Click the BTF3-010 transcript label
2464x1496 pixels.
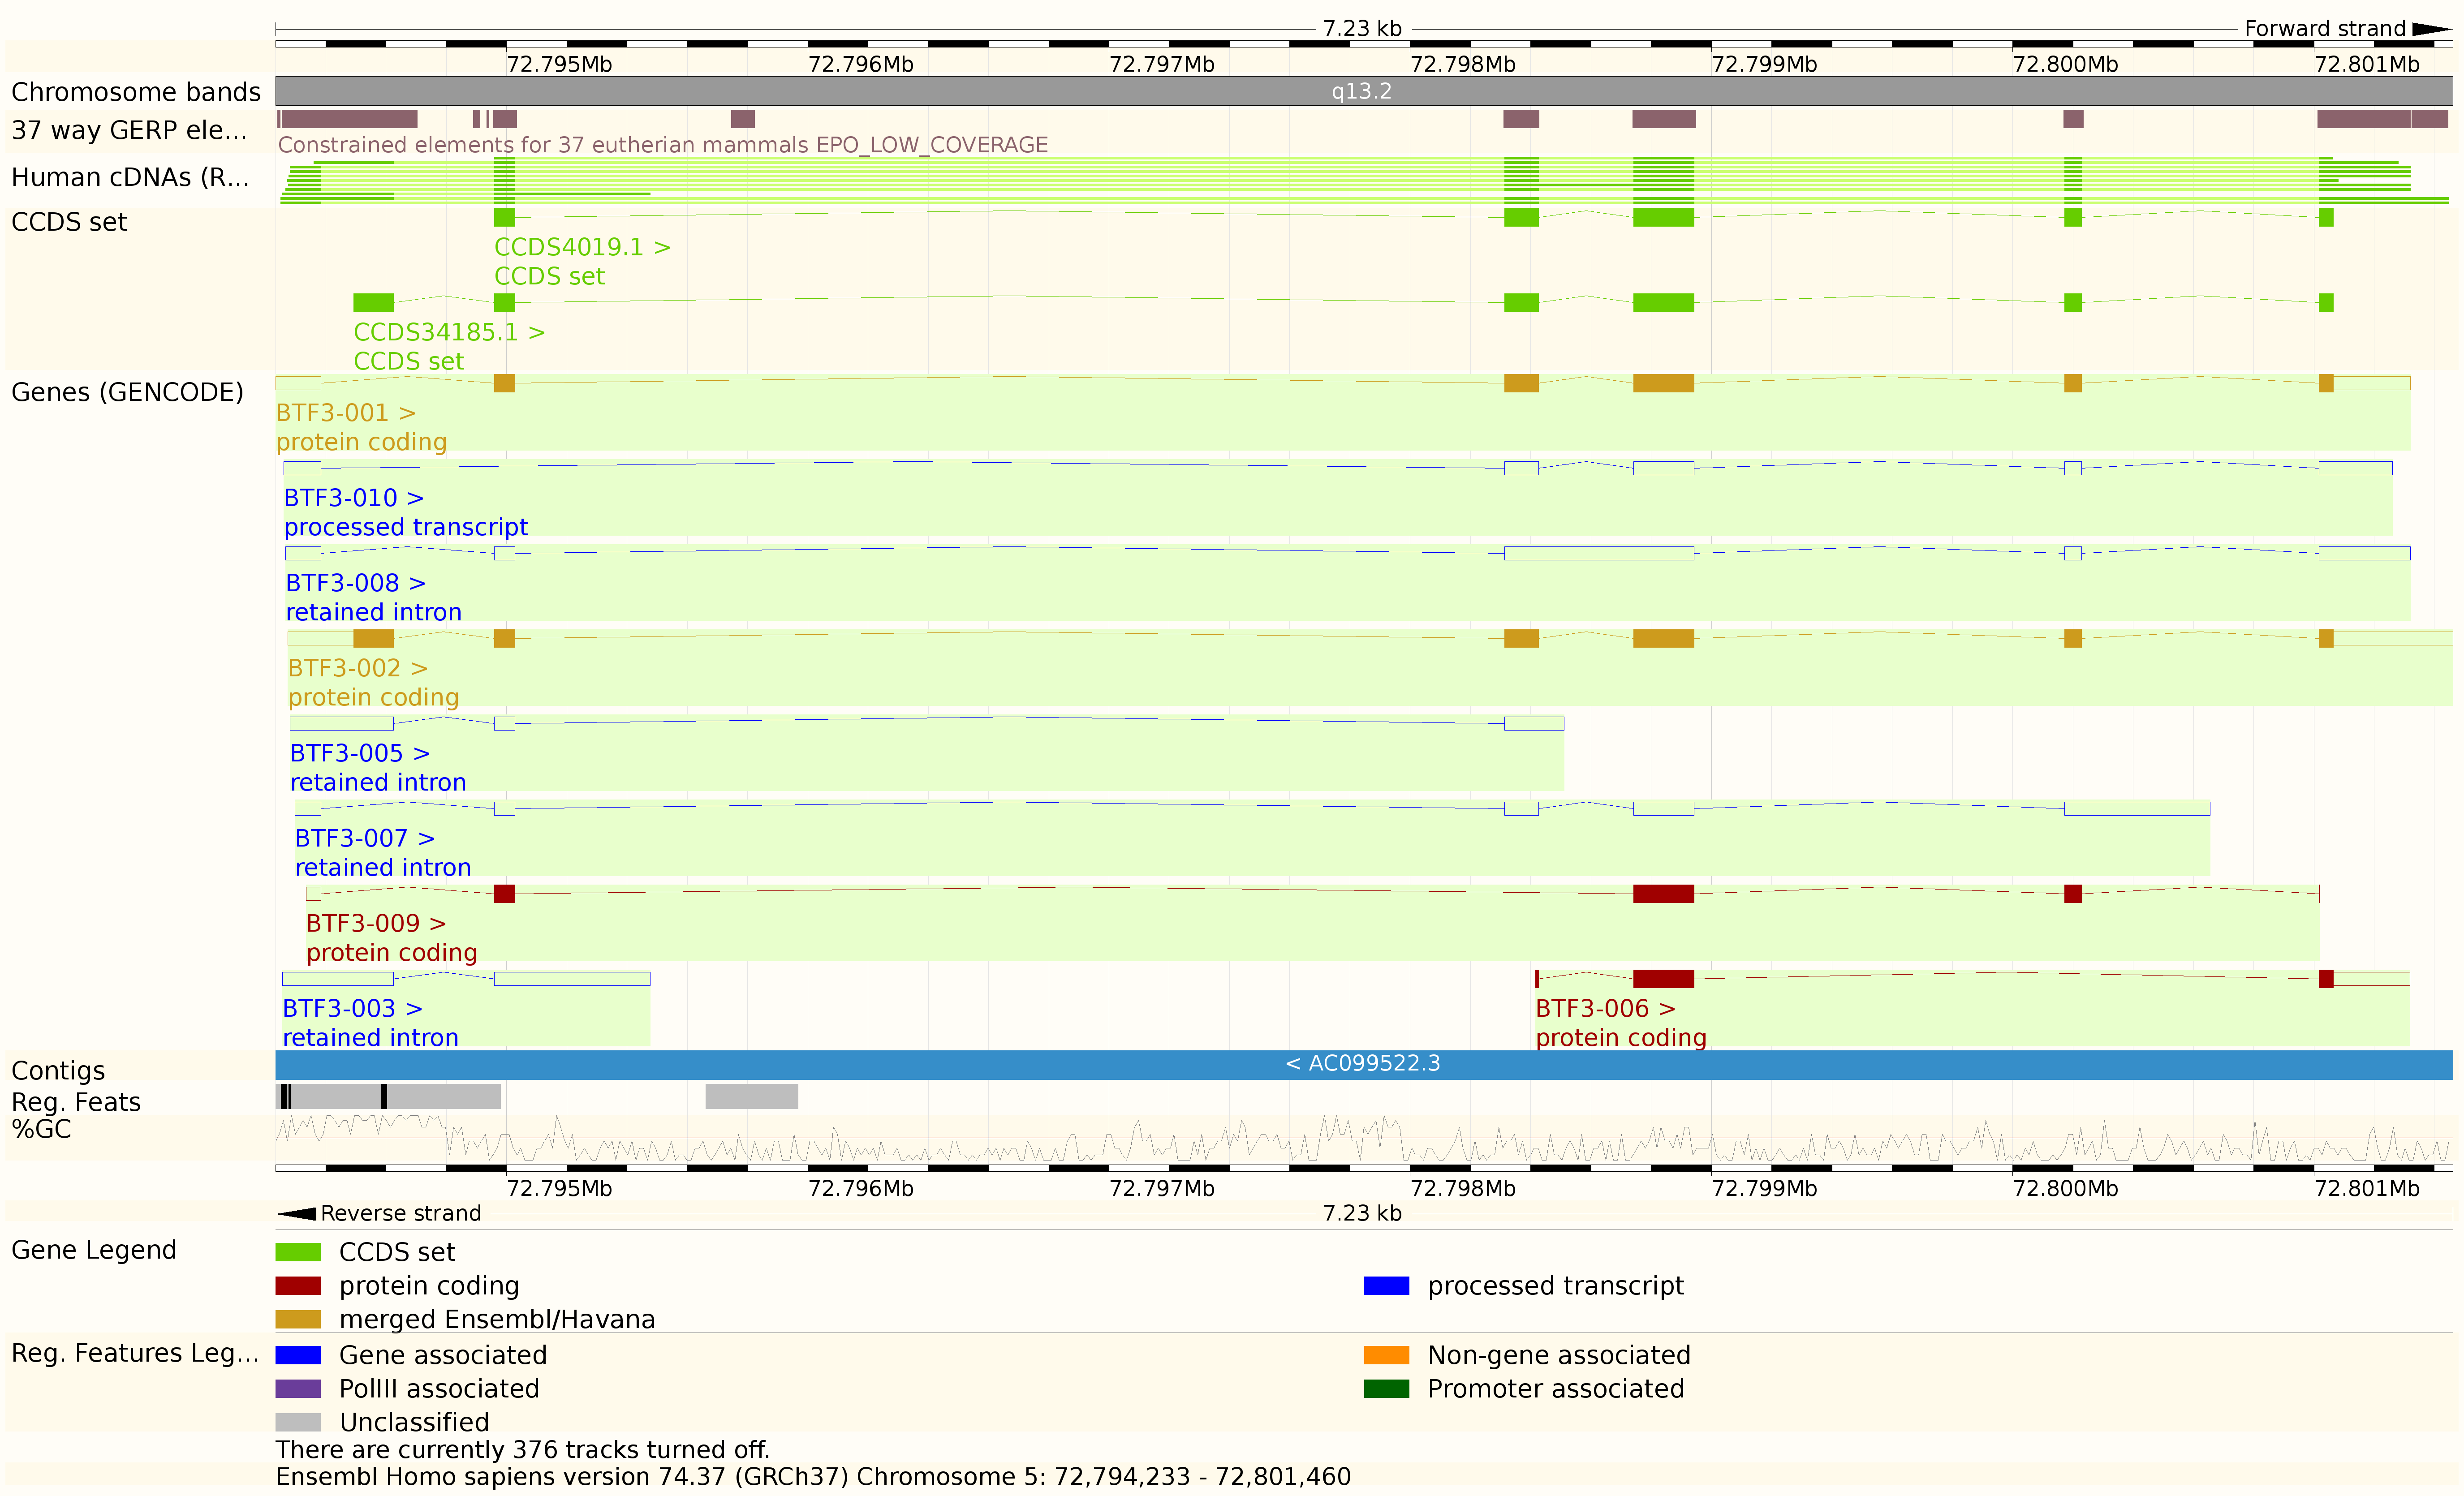[354, 498]
